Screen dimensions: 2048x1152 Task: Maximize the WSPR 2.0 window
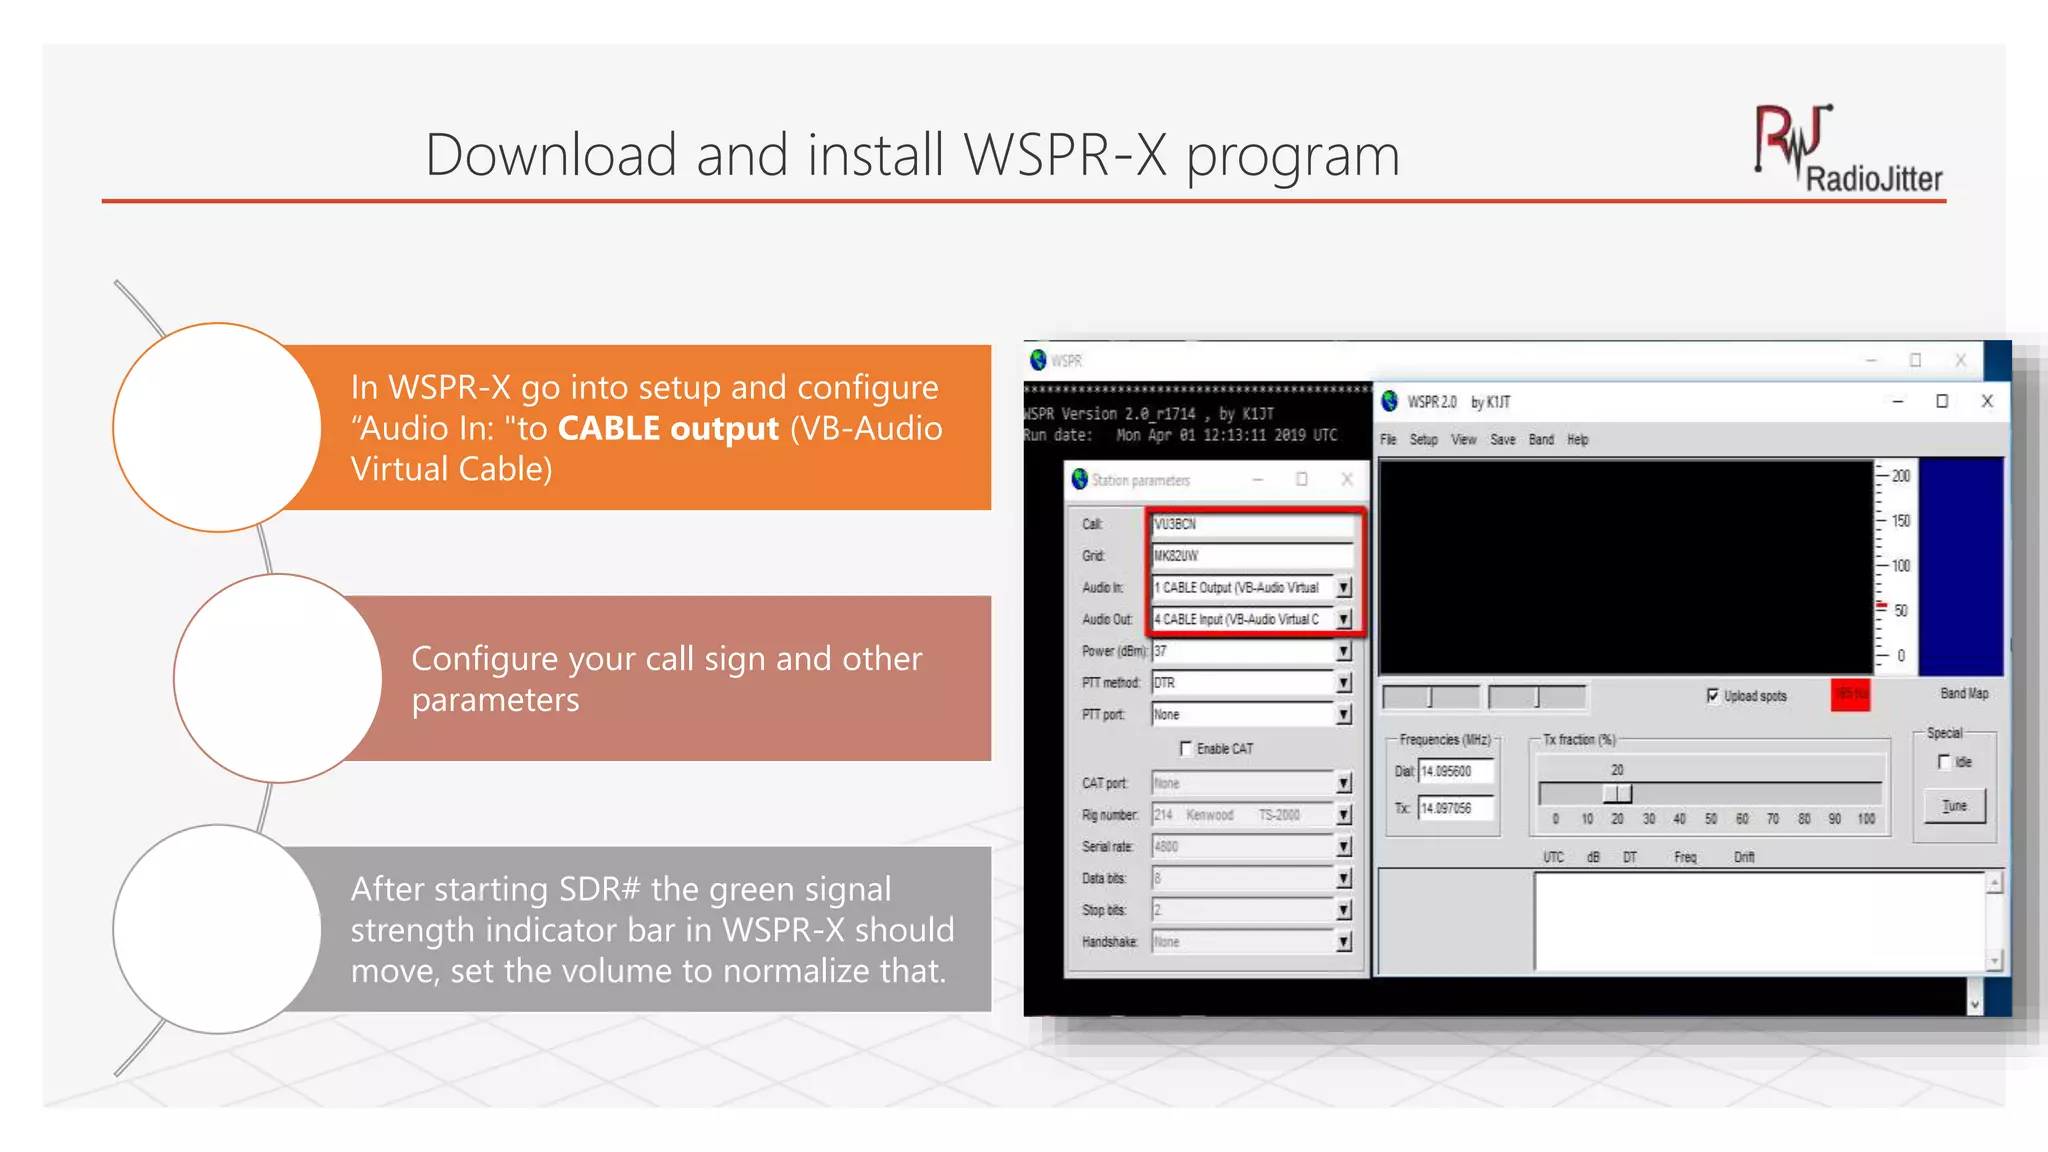pos(1942,402)
